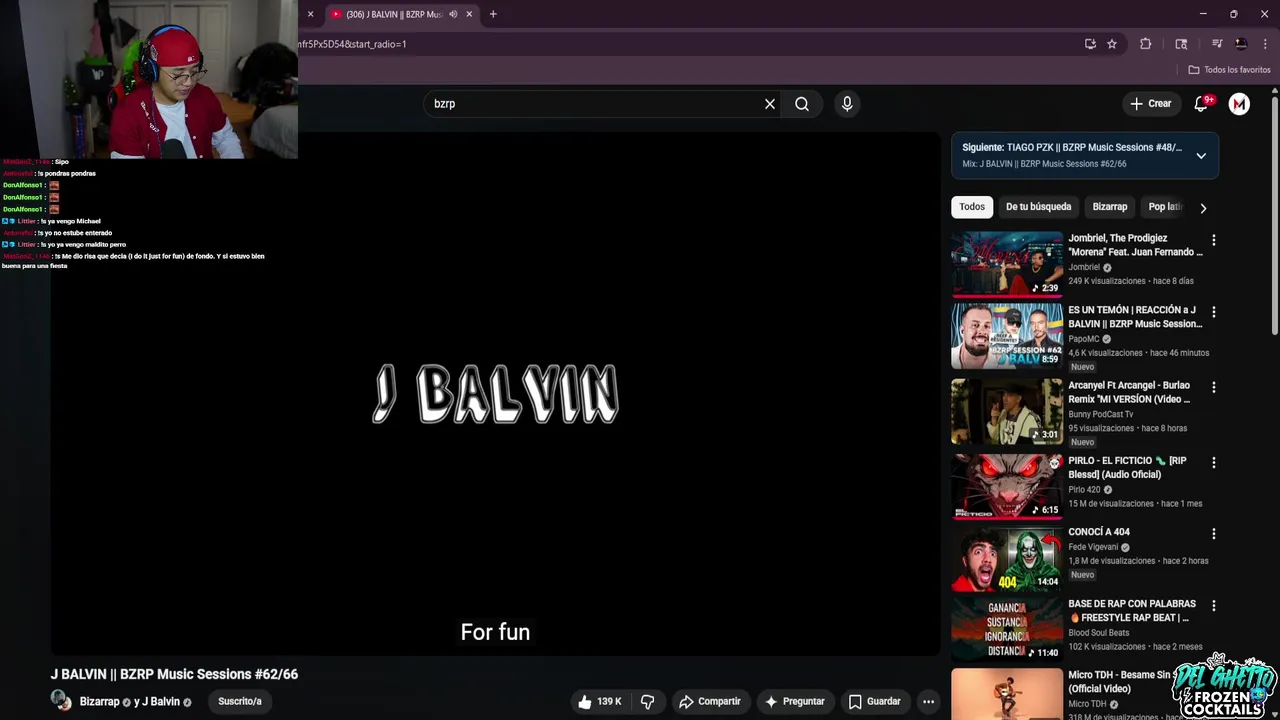
Task: Like the video with thumbs up
Action: pyautogui.click(x=599, y=702)
